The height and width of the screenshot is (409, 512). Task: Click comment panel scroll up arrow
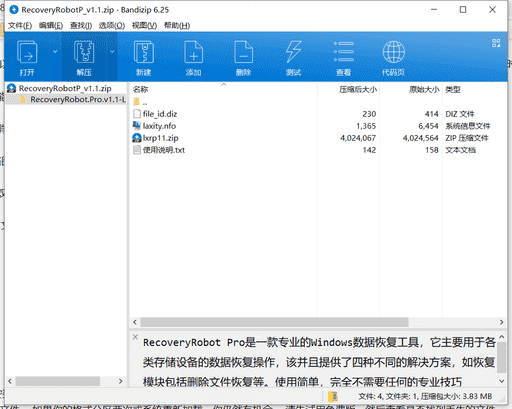point(502,337)
